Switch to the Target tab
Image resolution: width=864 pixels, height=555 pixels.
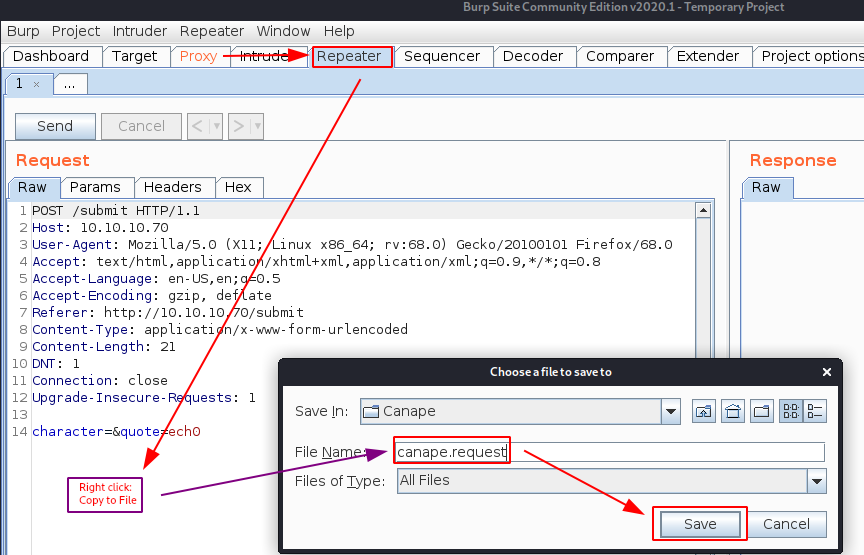pos(134,56)
